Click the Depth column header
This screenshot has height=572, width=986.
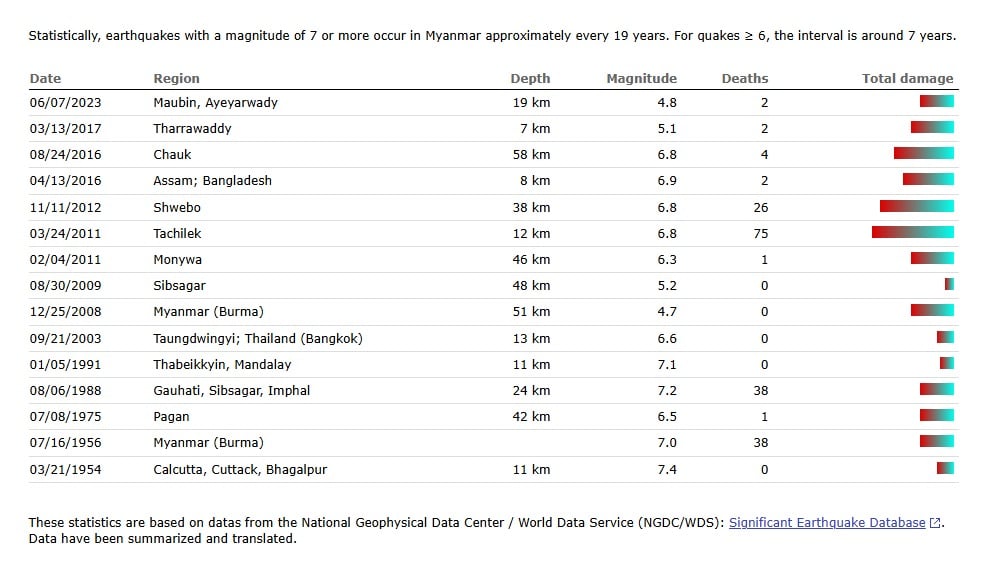click(x=530, y=79)
